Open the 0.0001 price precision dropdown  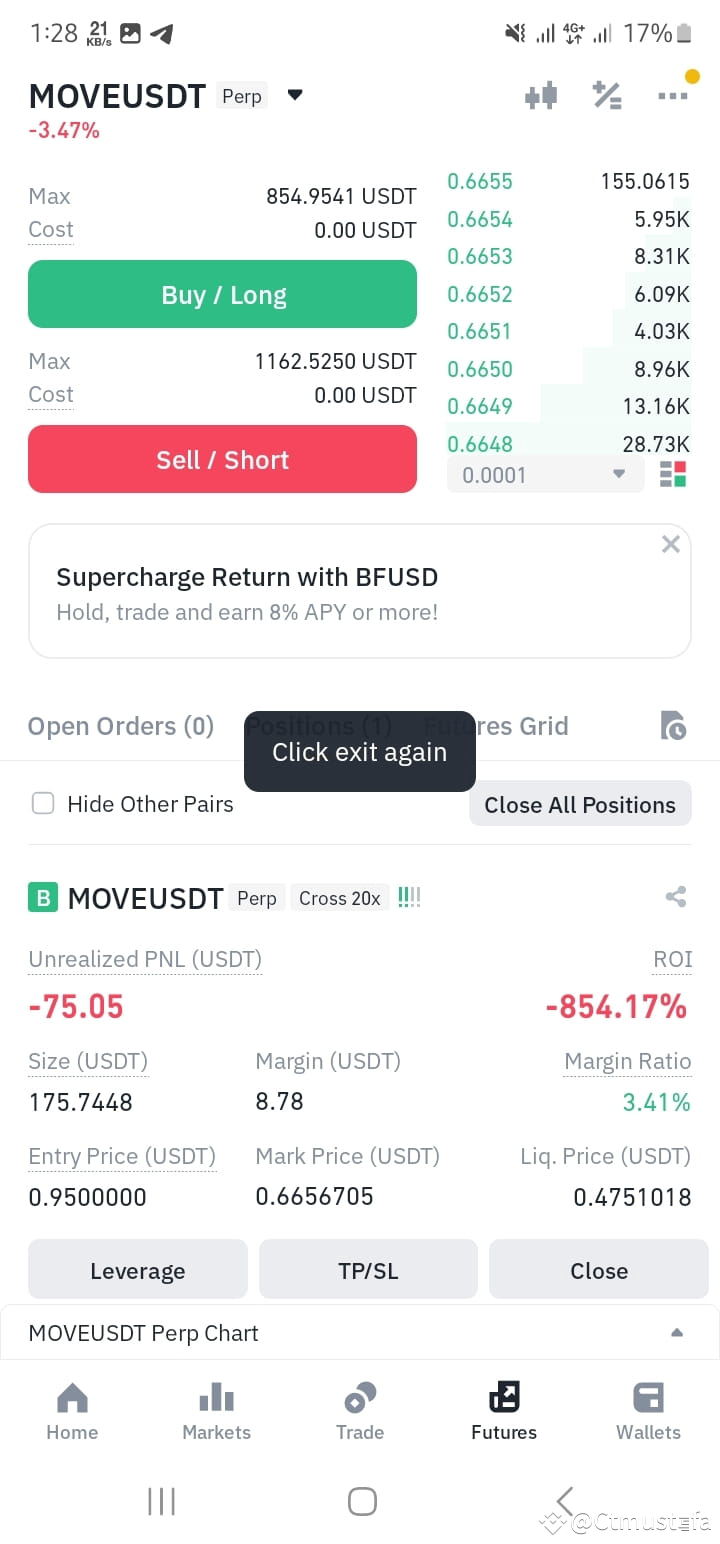[x=545, y=475]
